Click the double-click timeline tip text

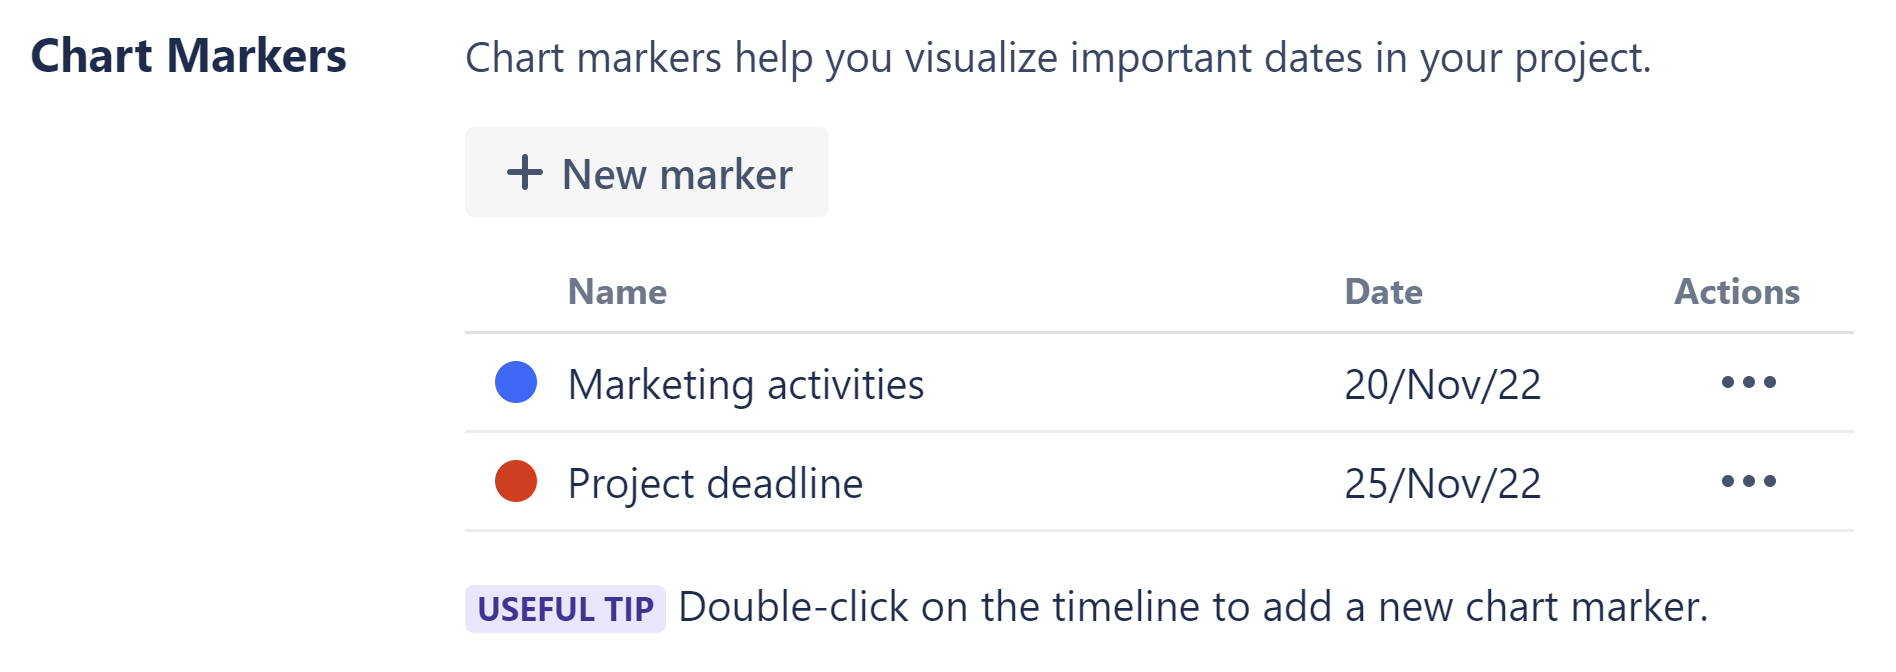tap(1192, 607)
